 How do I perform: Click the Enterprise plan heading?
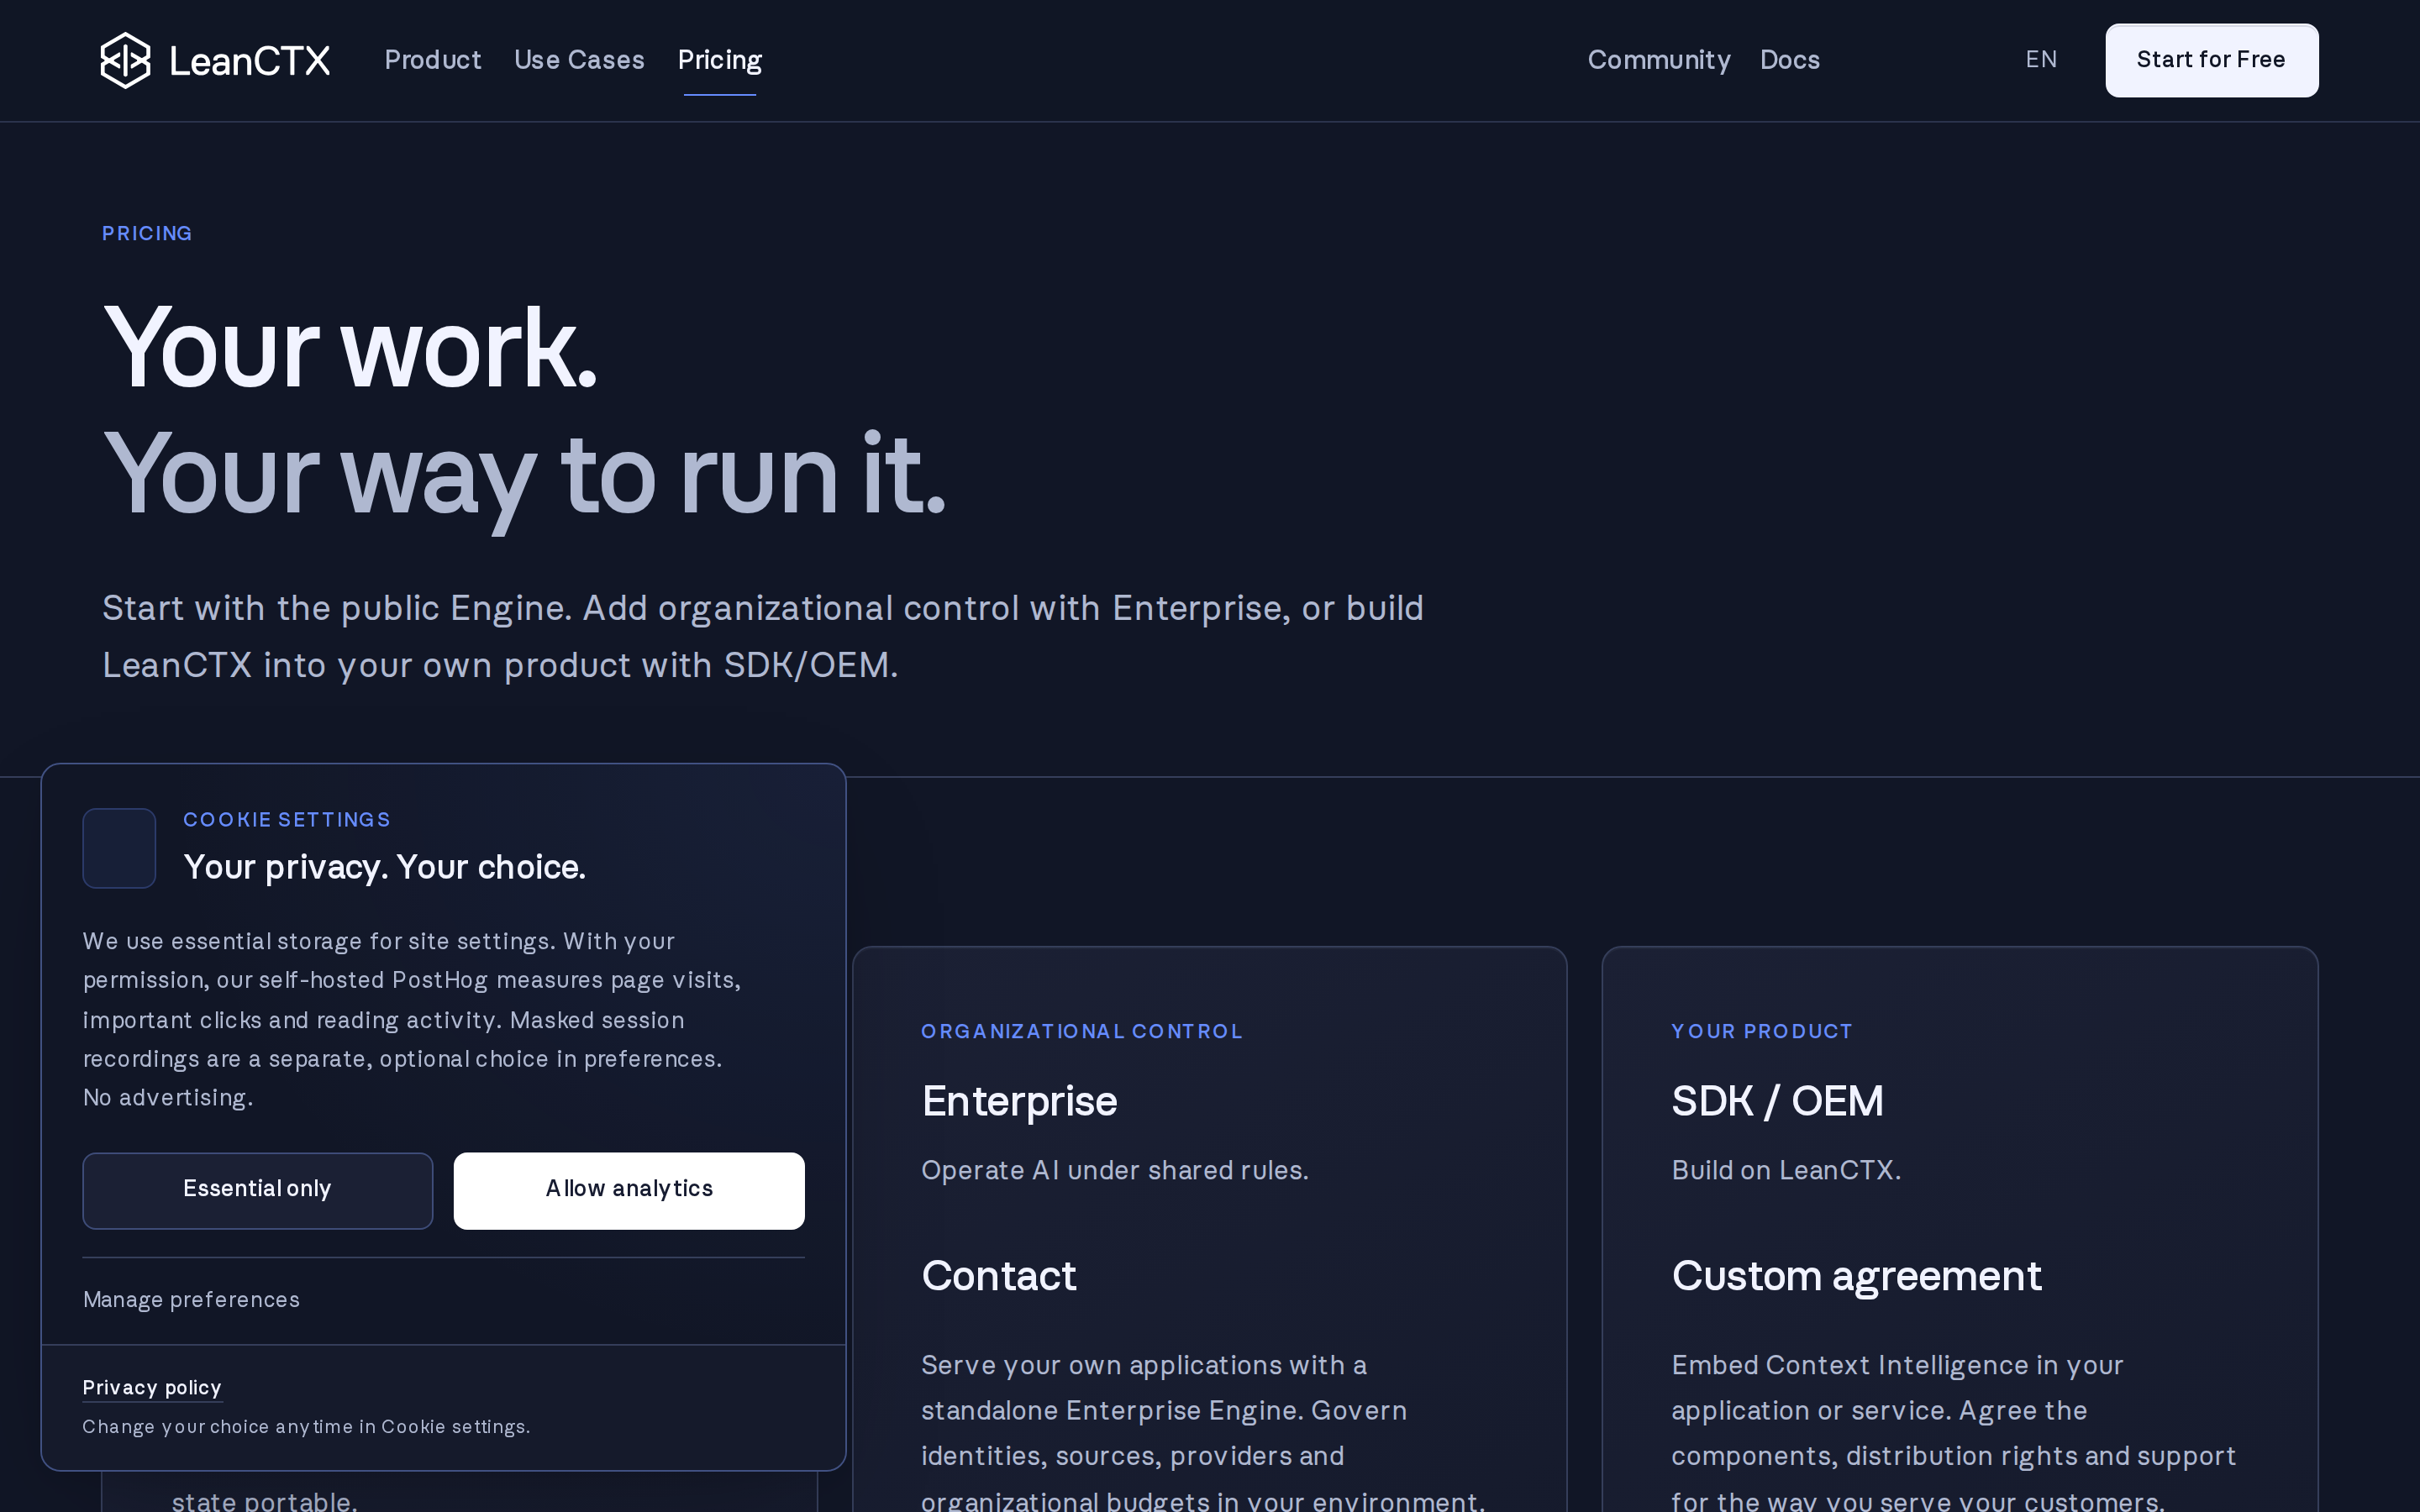[x=1019, y=1102]
